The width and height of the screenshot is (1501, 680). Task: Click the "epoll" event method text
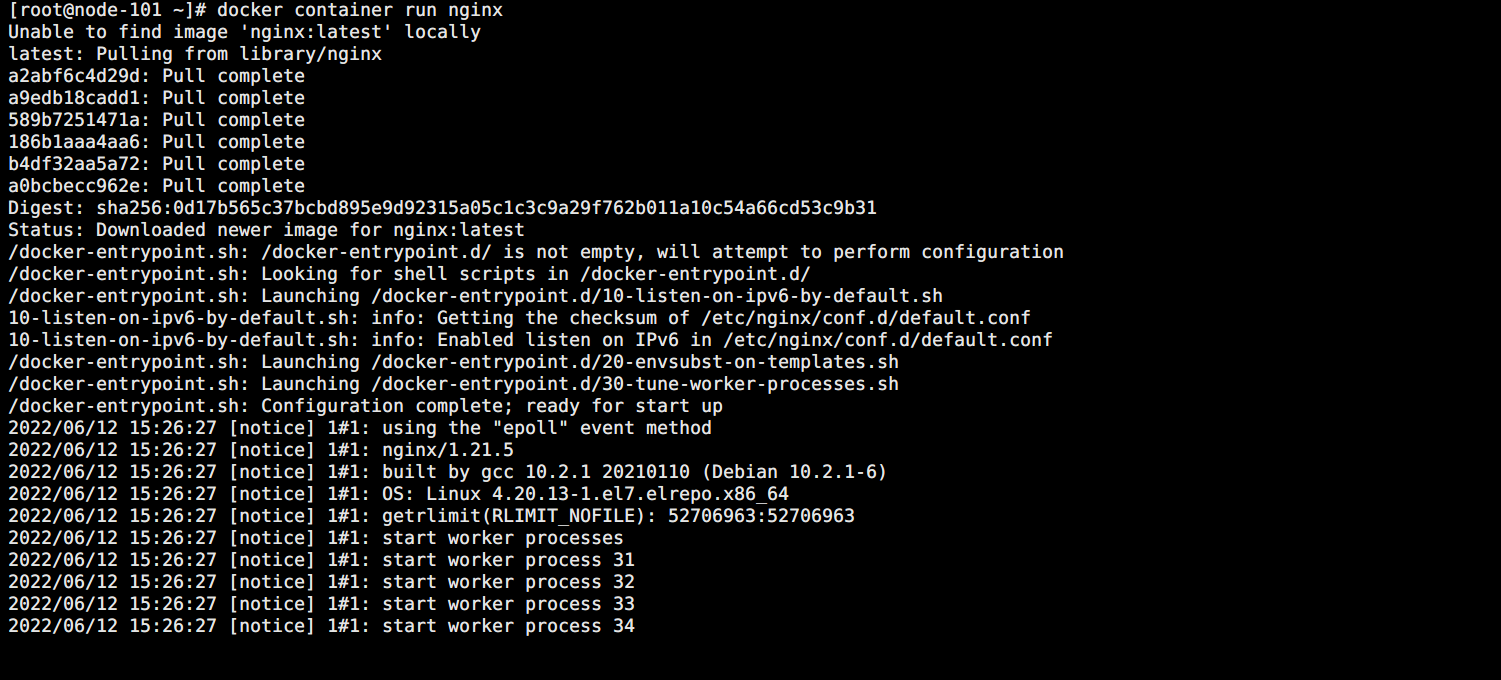546,428
